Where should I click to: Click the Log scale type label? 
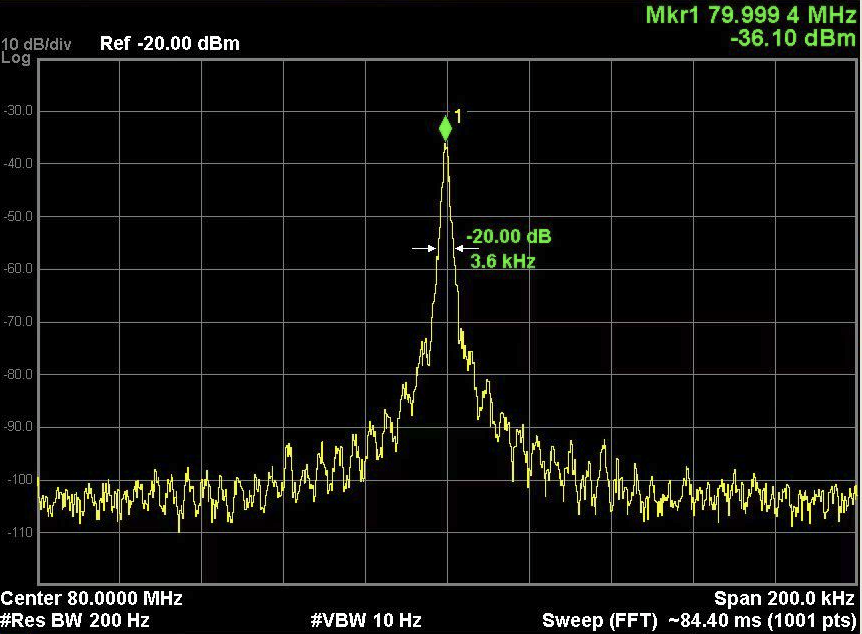click(16, 57)
